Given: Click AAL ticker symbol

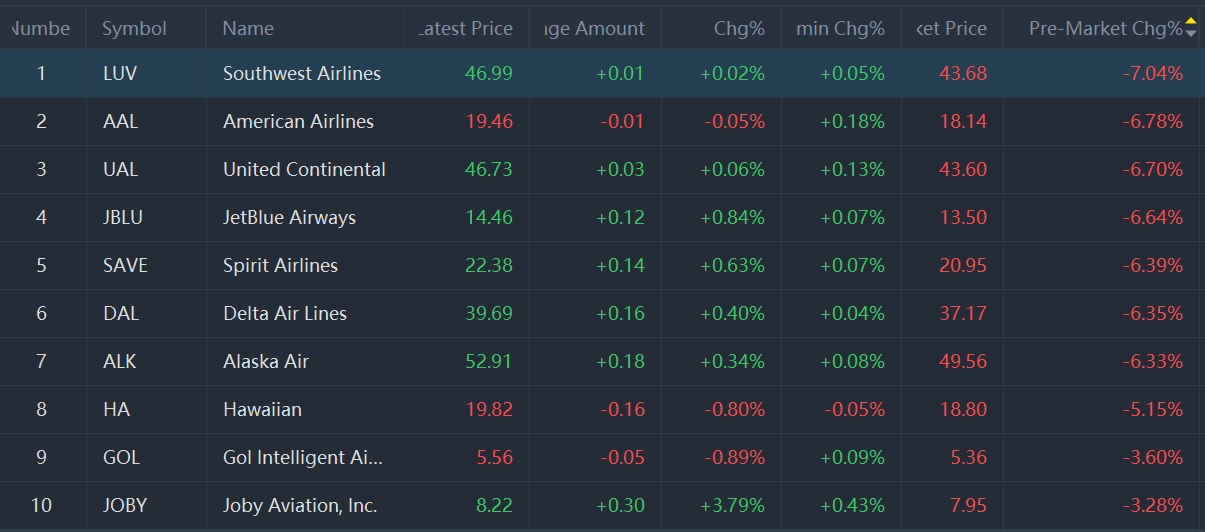Looking at the screenshot, I should click(120, 121).
